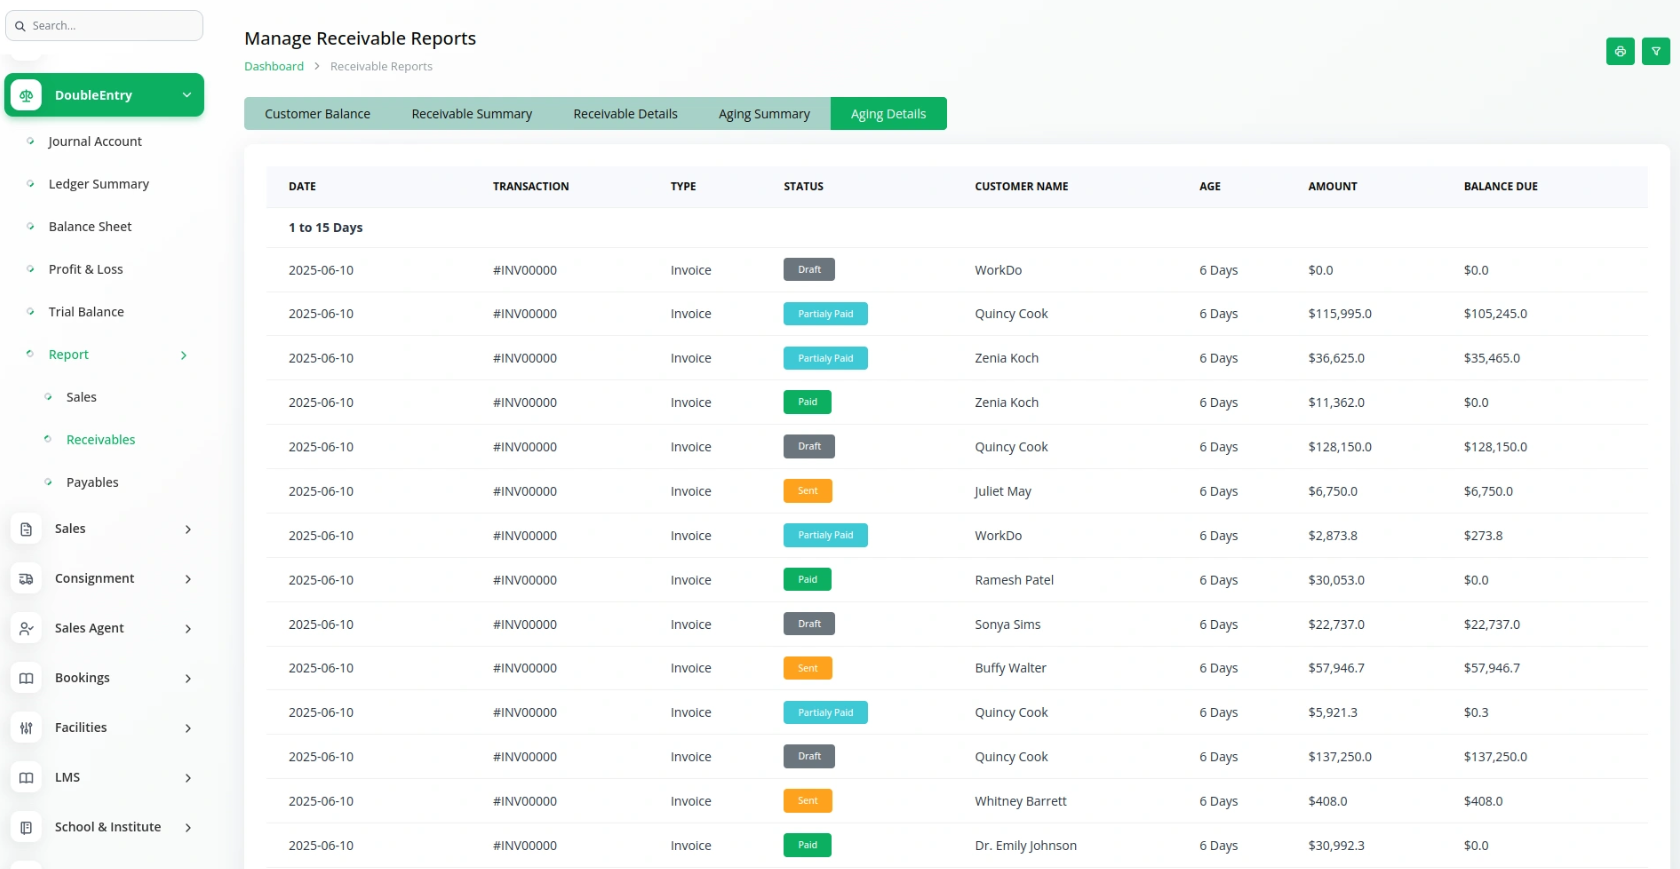Click customer name Ramesh Patel
The height and width of the screenshot is (869, 1680).
tap(1014, 580)
